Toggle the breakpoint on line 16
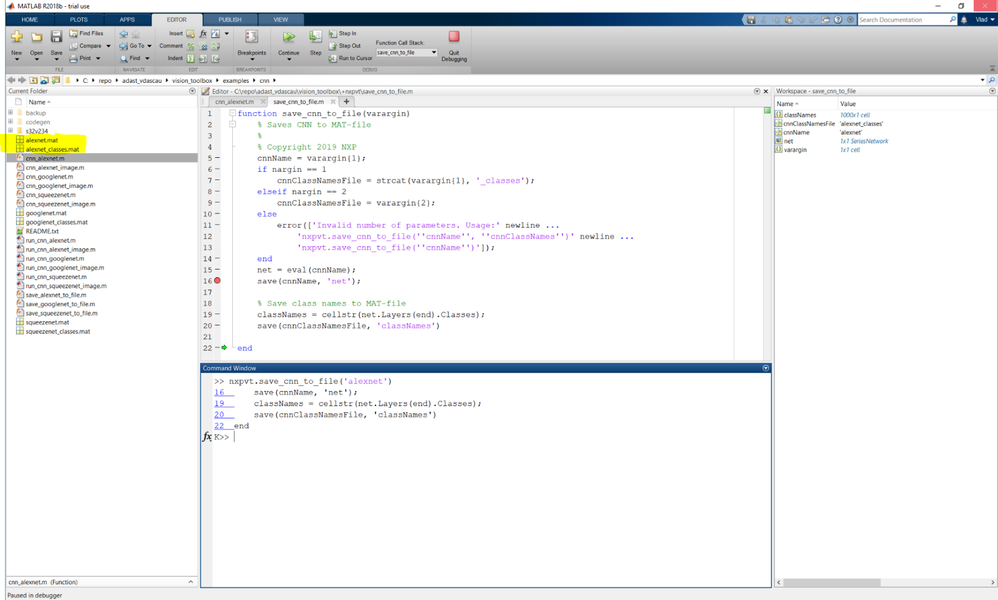This screenshot has width=998, height=600. point(217,281)
